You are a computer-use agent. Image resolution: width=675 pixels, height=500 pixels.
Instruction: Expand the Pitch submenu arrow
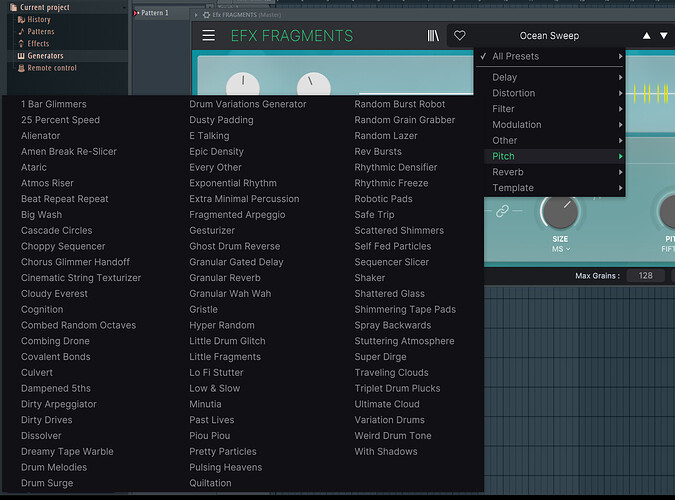pyautogui.click(x=620, y=156)
